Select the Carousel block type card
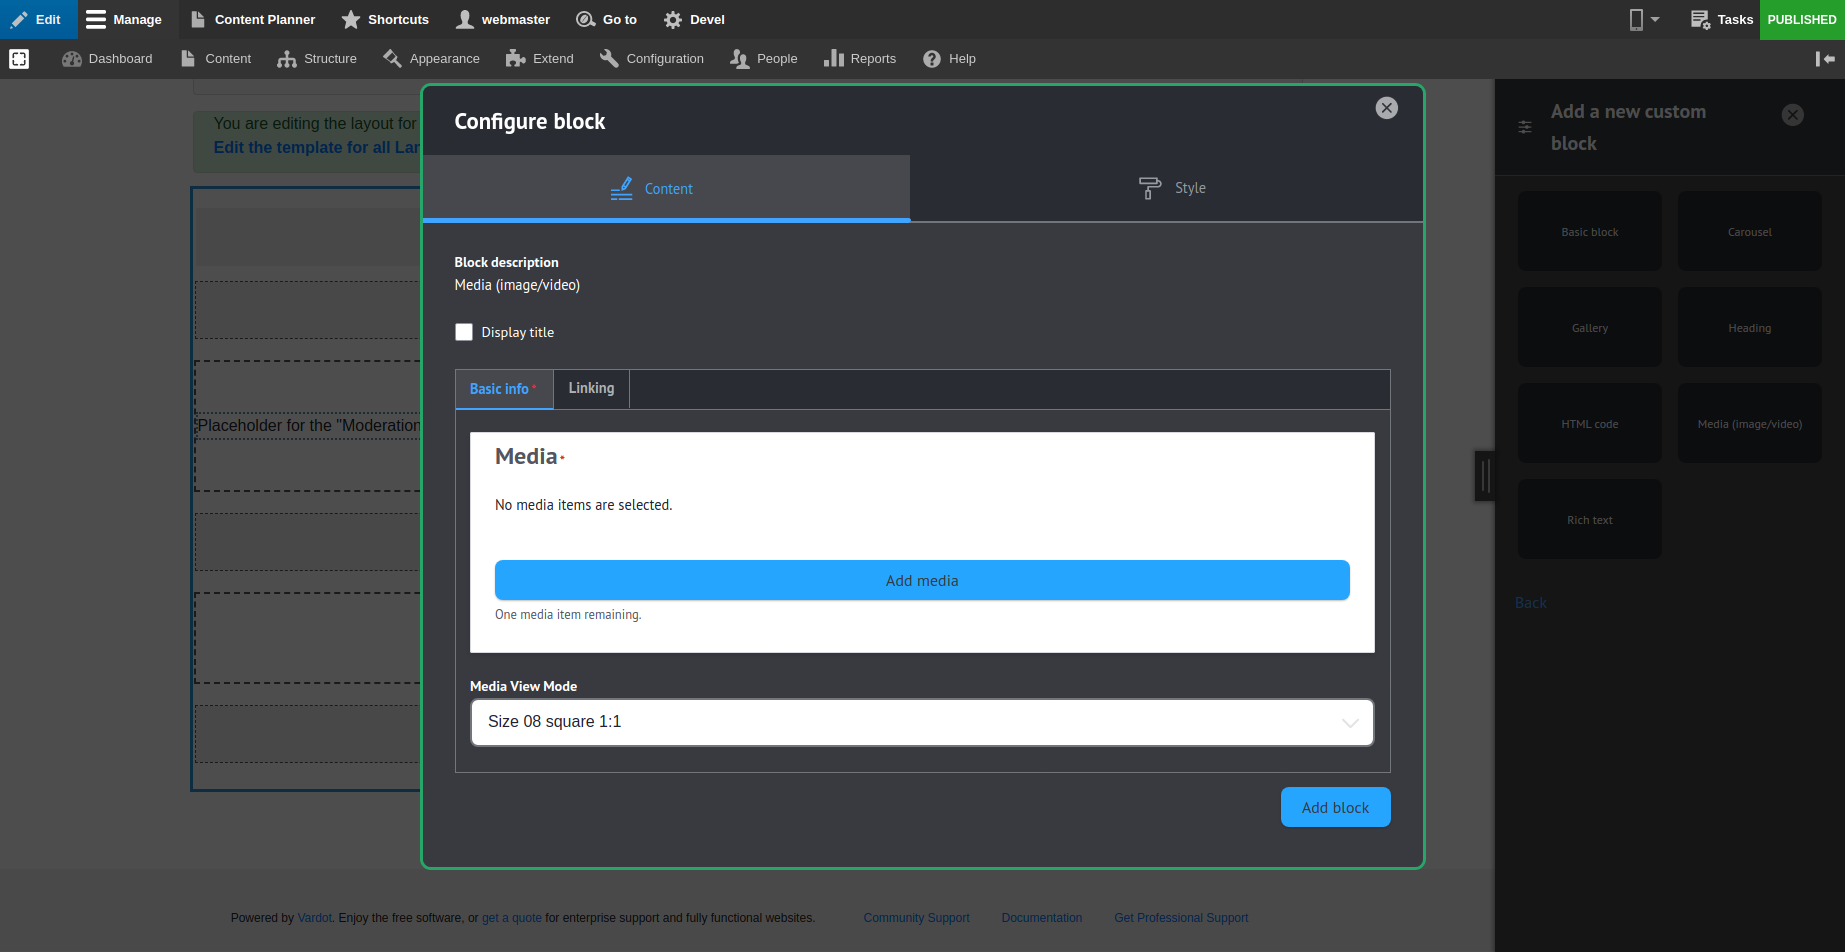 click(1749, 231)
